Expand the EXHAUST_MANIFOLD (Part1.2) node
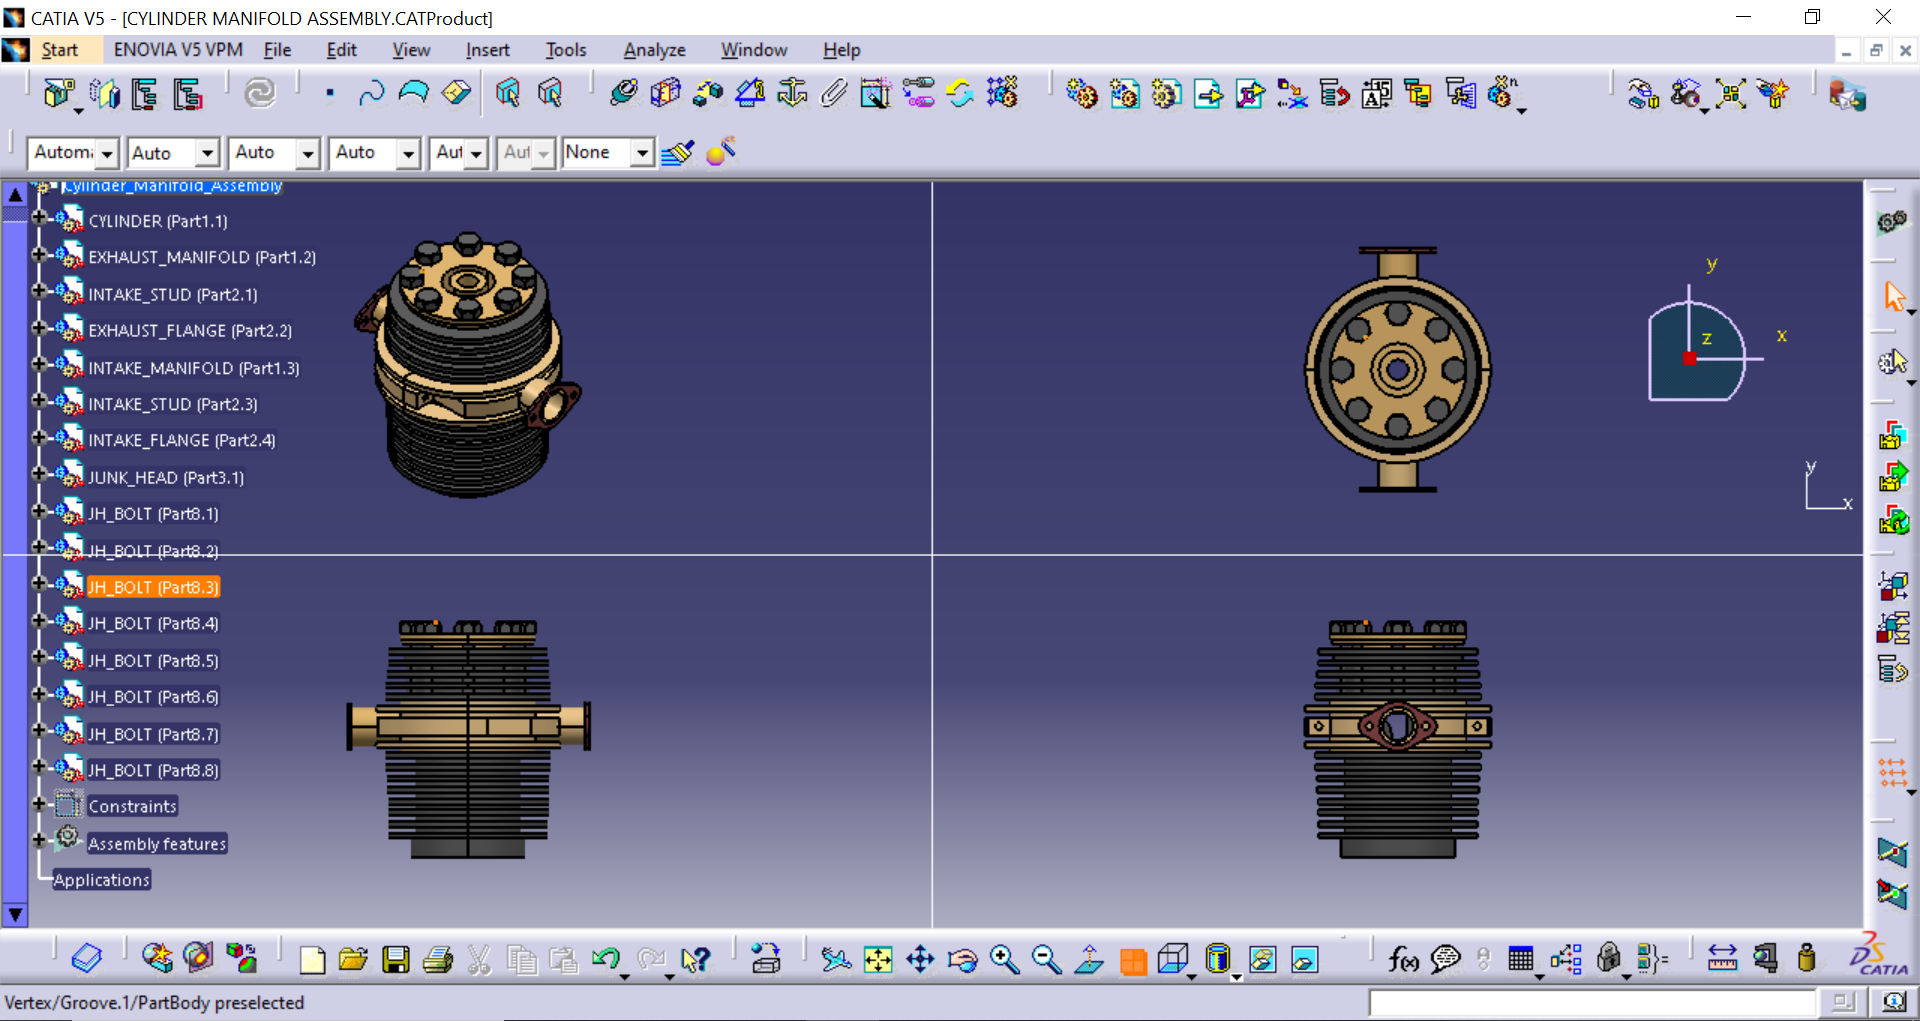1920x1021 pixels. coord(39,254)
